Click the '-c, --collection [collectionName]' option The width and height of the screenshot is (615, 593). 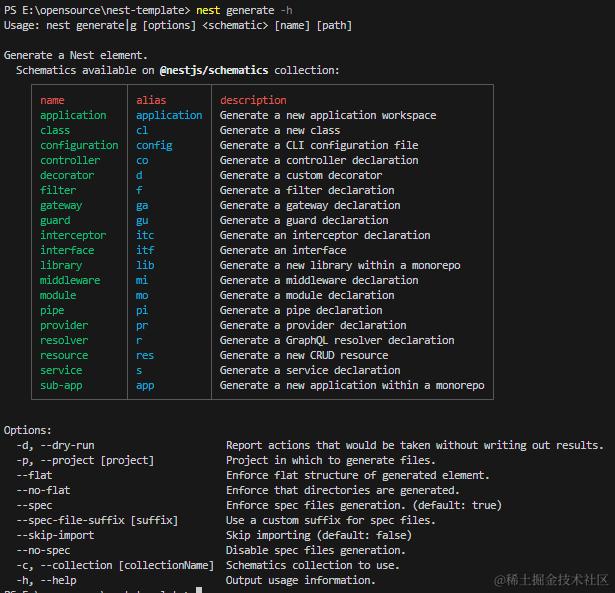point(115,565)
